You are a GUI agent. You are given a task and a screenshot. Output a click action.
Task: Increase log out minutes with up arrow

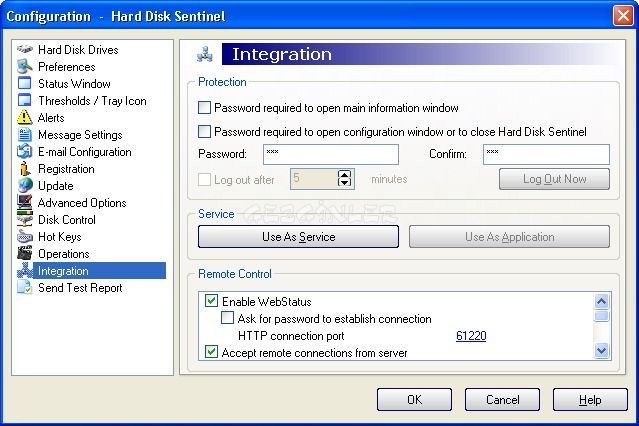(x=344, y=174)
